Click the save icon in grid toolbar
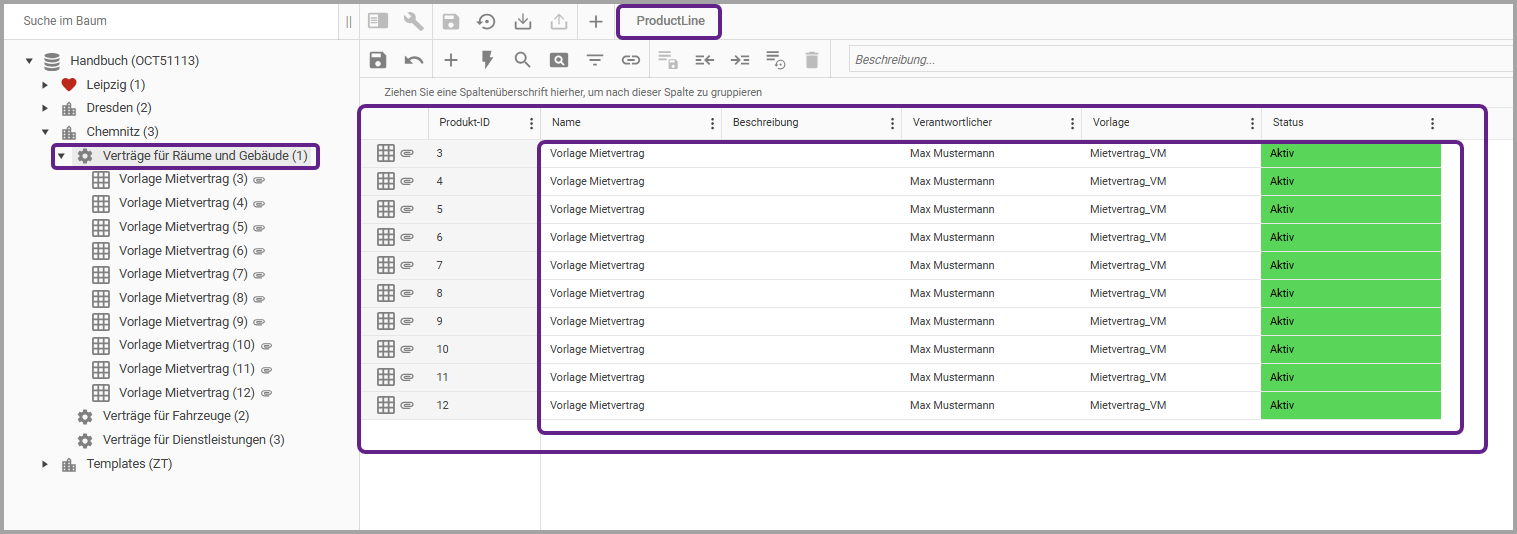 point(378,60)
